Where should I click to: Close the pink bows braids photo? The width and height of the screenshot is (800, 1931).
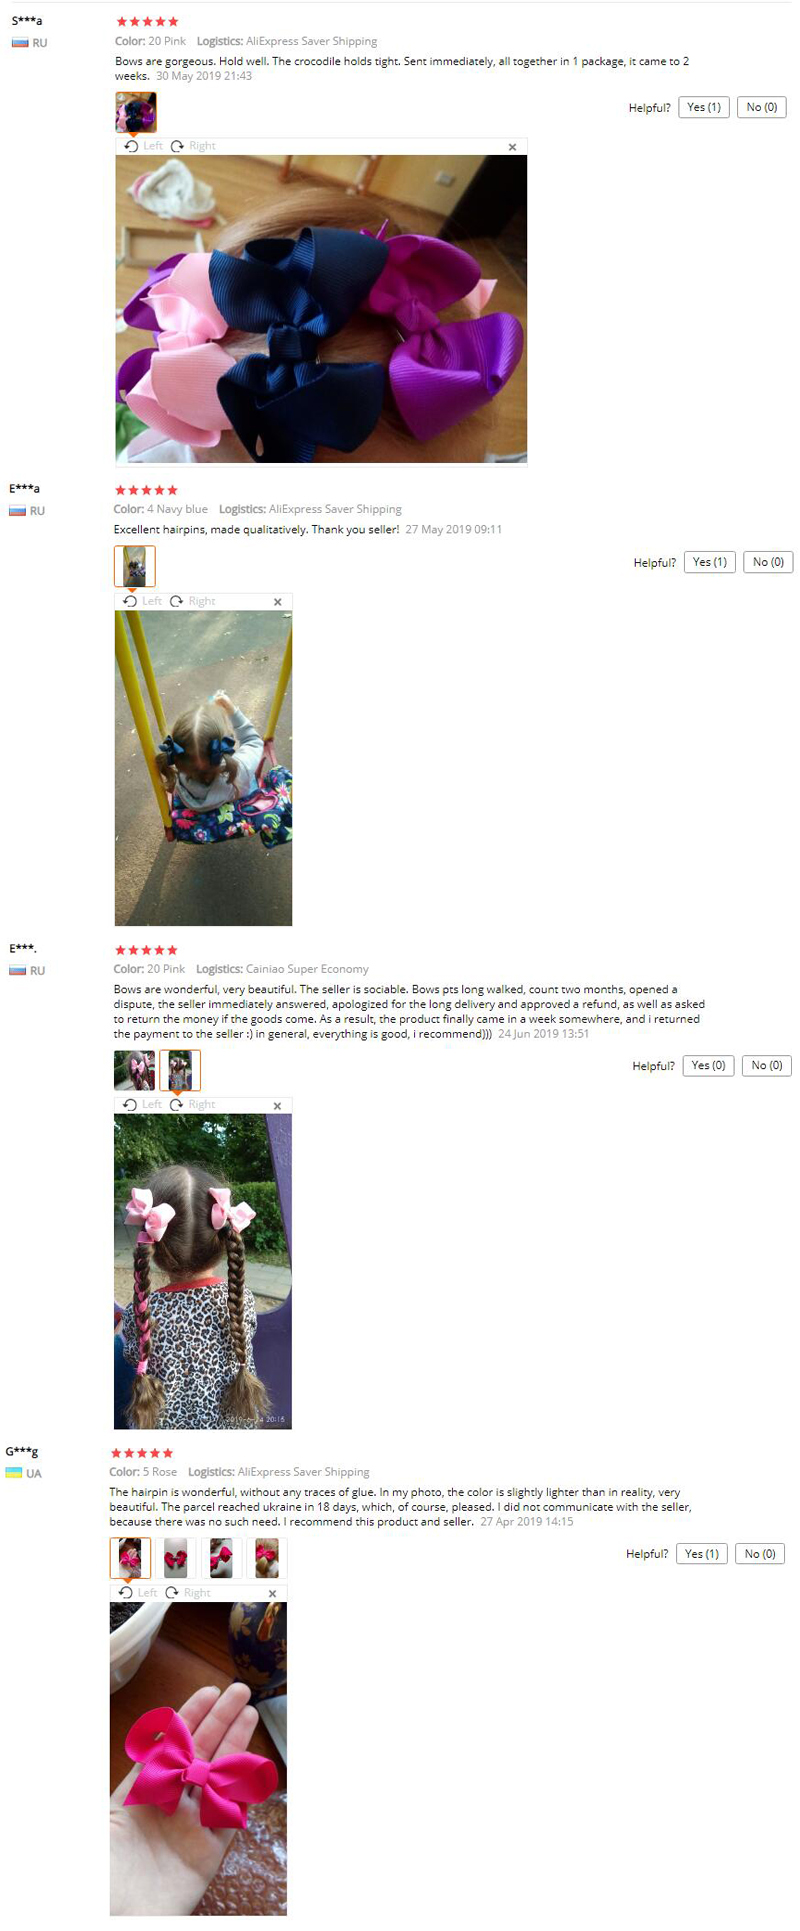click(278, 1105)
